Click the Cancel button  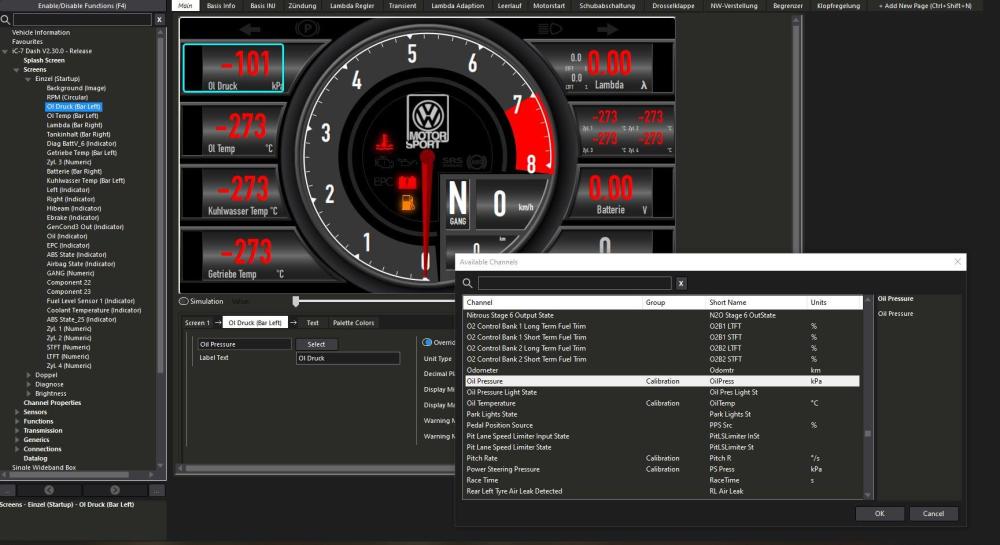coord(933,514)
